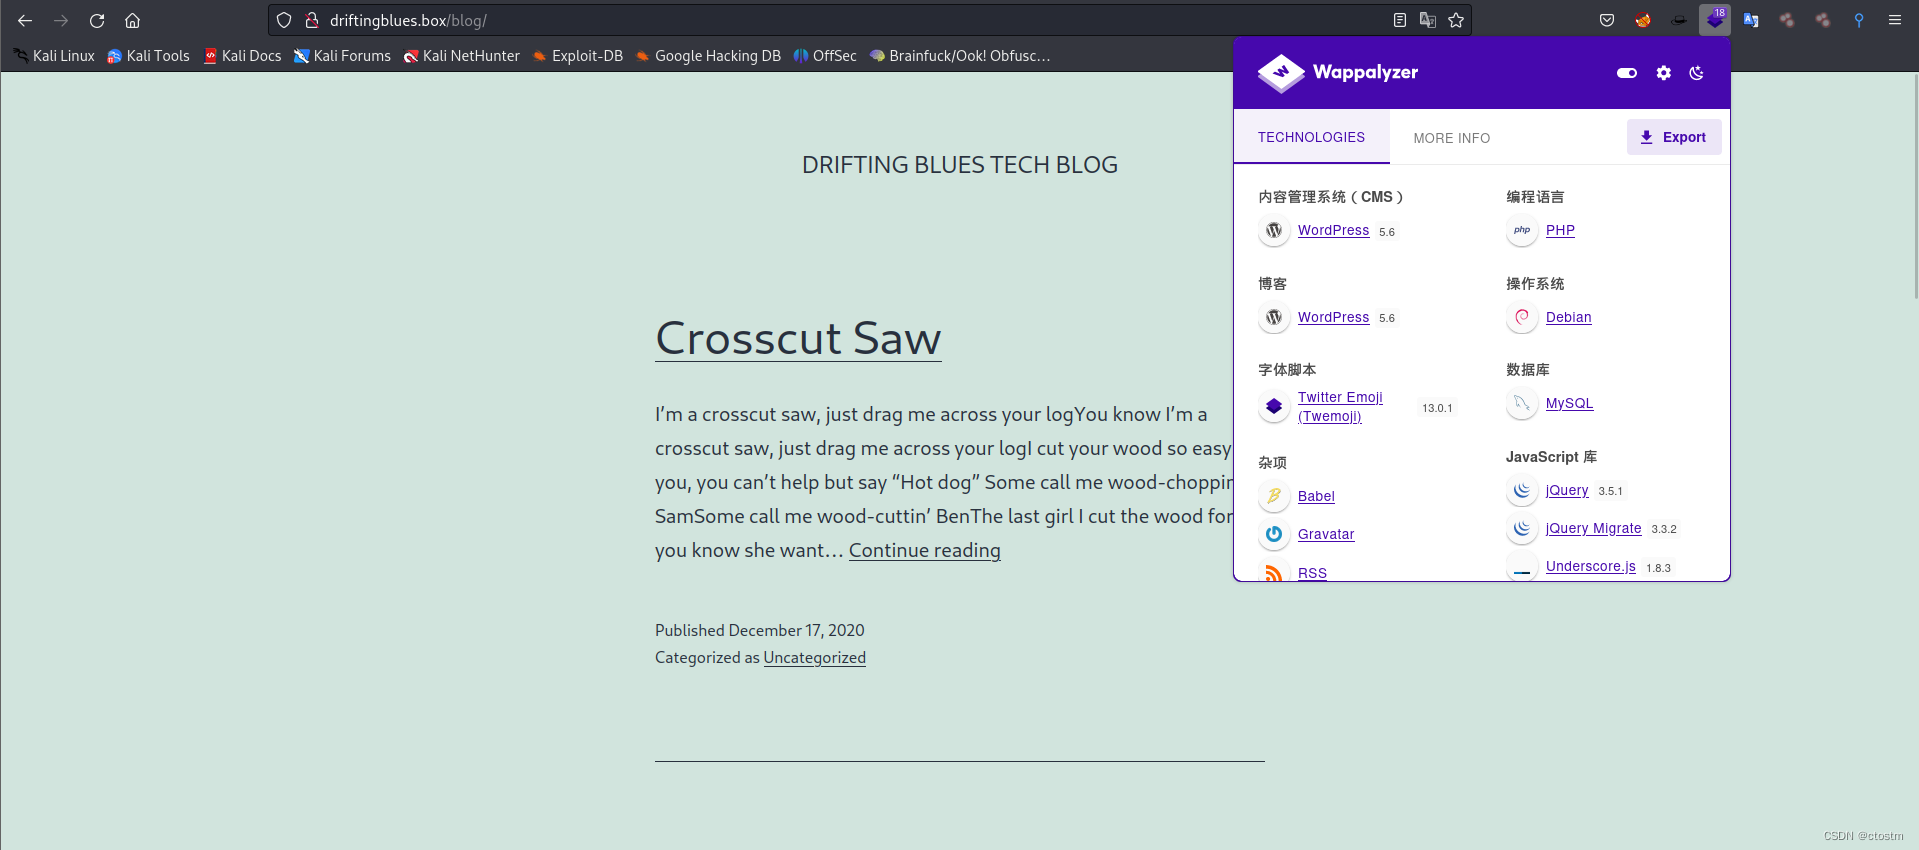Screen dimensions: 1919x850
Task: Click the forward navigation arrow
Action: [61, 20]
